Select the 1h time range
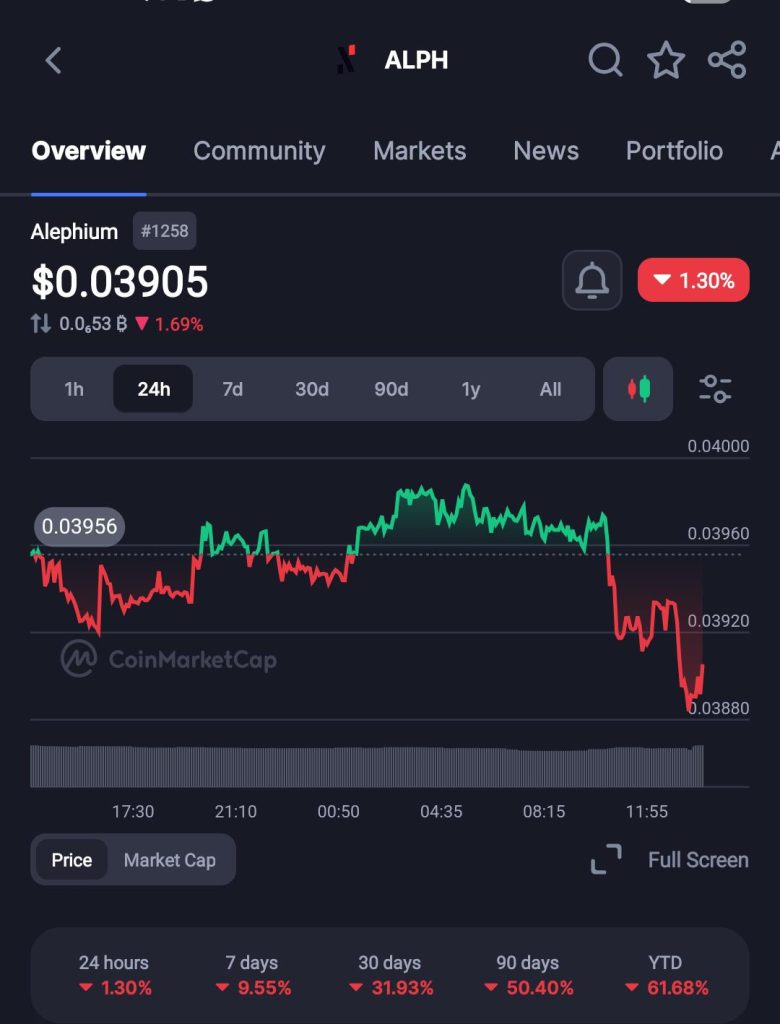Screen dimensions: 780x1024 pos(74,389)
